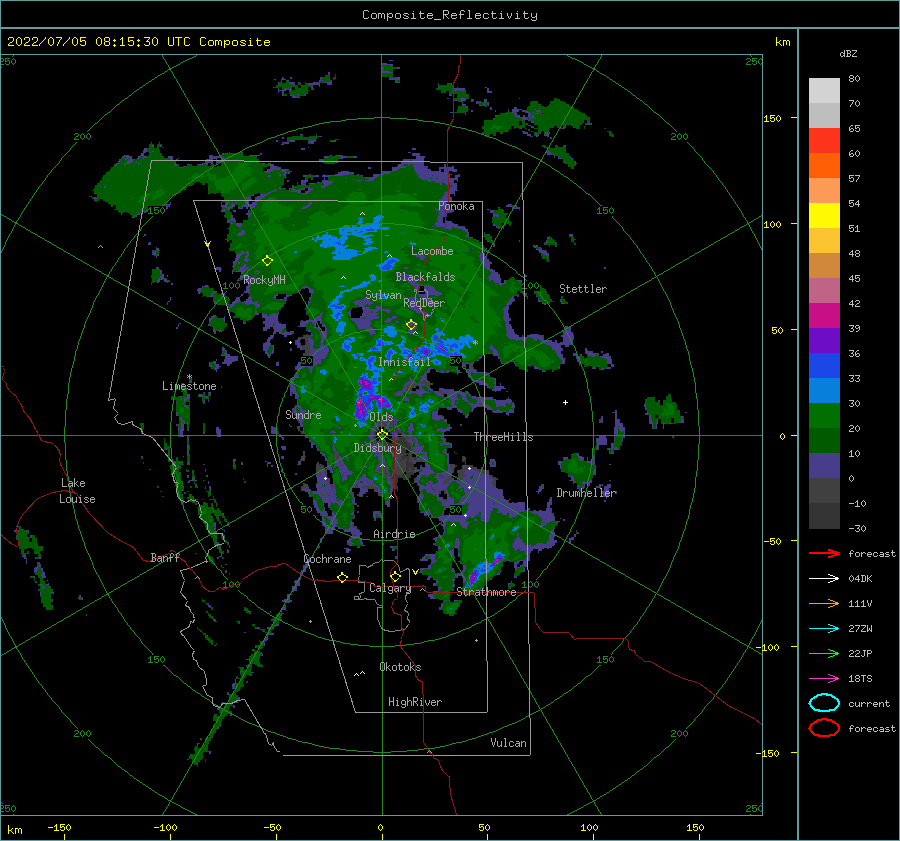Click the ThreeHills town label

pos(503,437)
